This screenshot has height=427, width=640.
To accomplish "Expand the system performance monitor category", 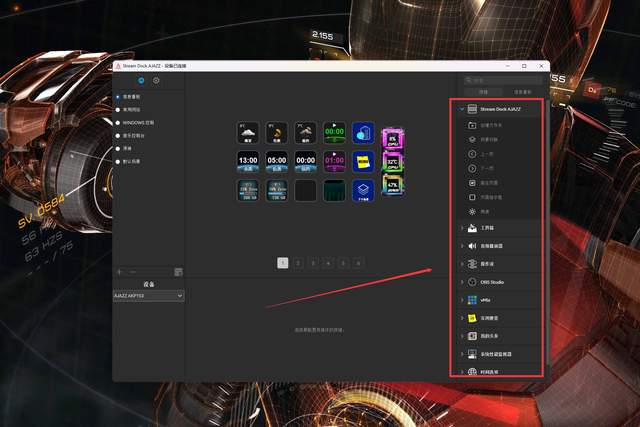I will (x=462, y=354).
